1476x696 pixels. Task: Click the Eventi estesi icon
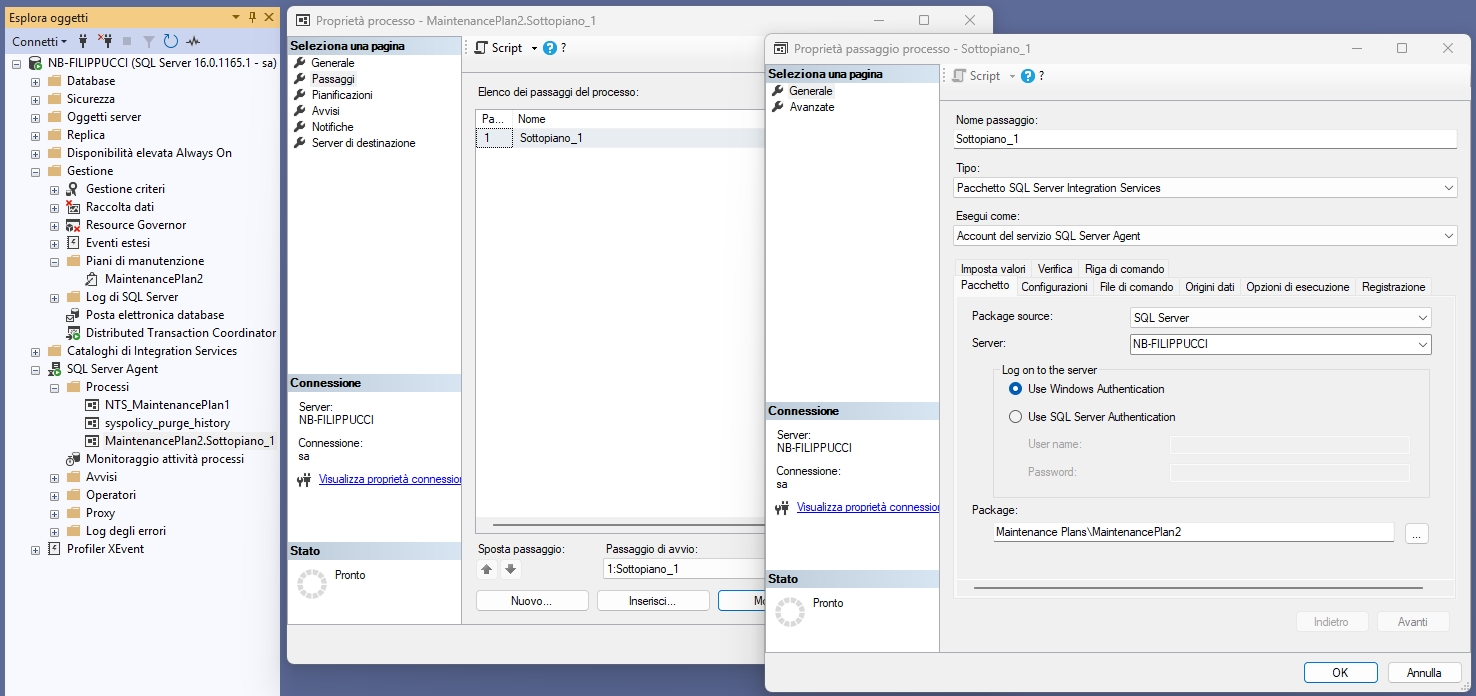(73, 243)
